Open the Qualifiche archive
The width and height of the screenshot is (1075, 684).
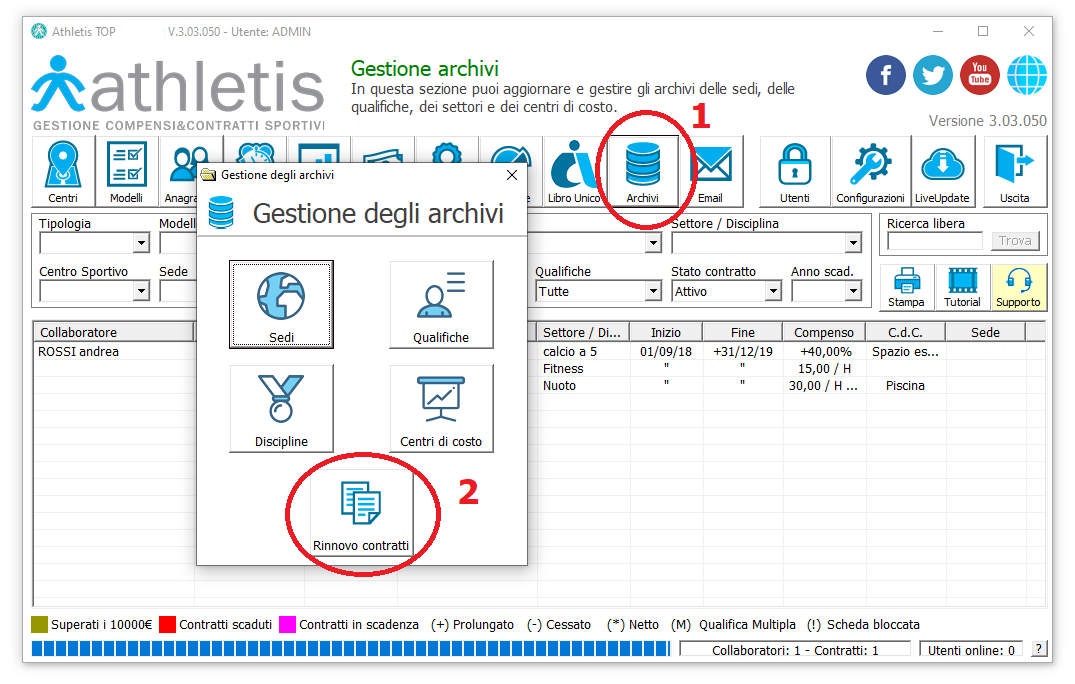[441, 304]
